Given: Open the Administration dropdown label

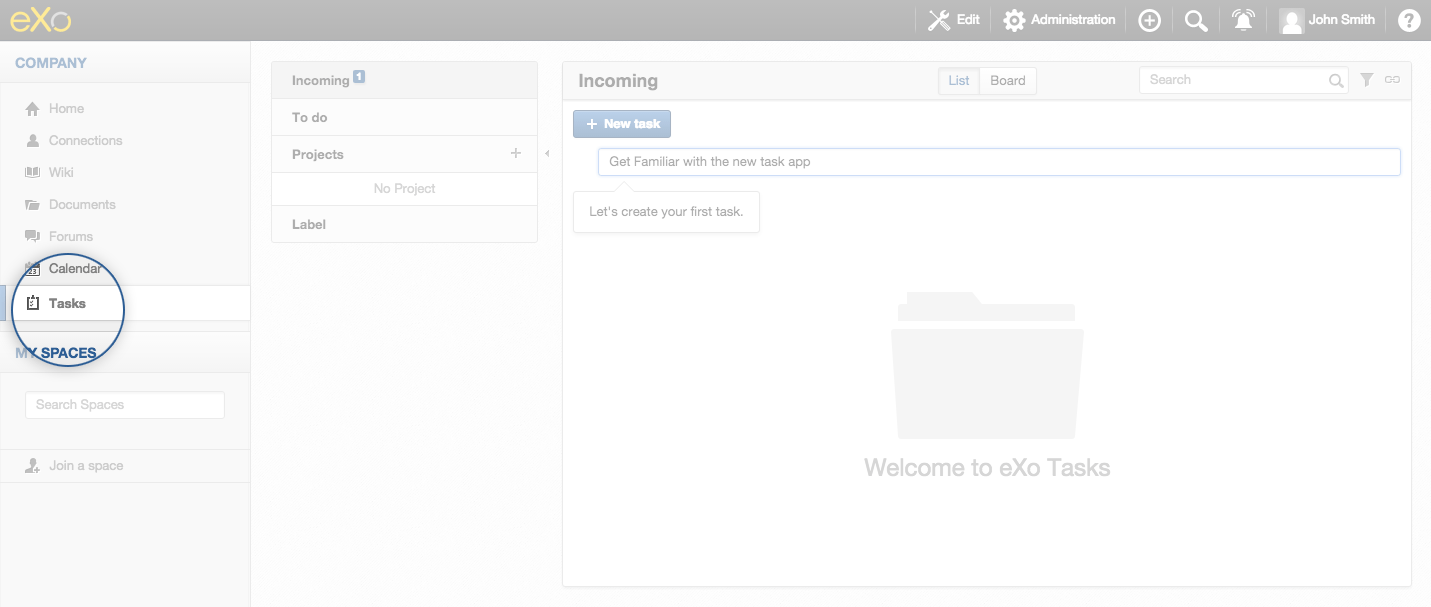Looking at the screenshot, I should pyautogui.click(x=1073, y=20).
